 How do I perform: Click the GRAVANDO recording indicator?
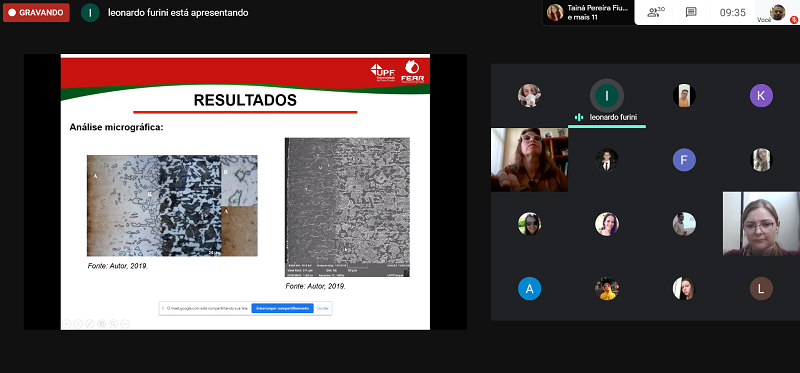pyautogui.click(x=36, y=13)
